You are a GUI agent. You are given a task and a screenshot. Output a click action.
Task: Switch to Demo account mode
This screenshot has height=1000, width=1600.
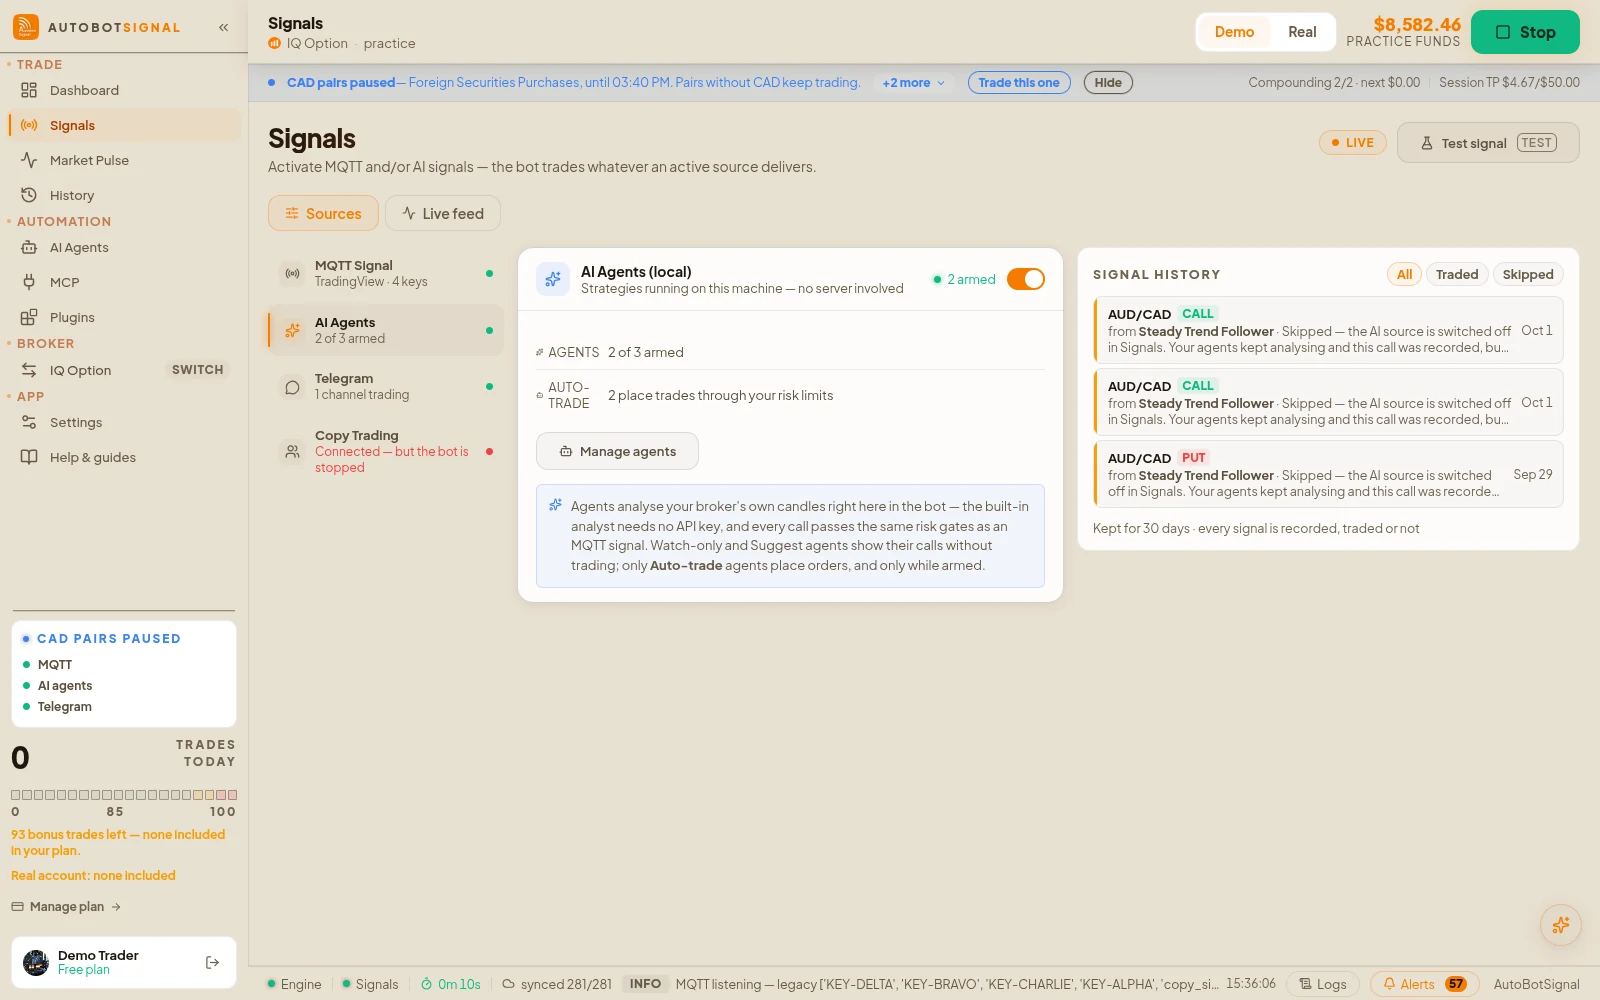[1234, 32]
